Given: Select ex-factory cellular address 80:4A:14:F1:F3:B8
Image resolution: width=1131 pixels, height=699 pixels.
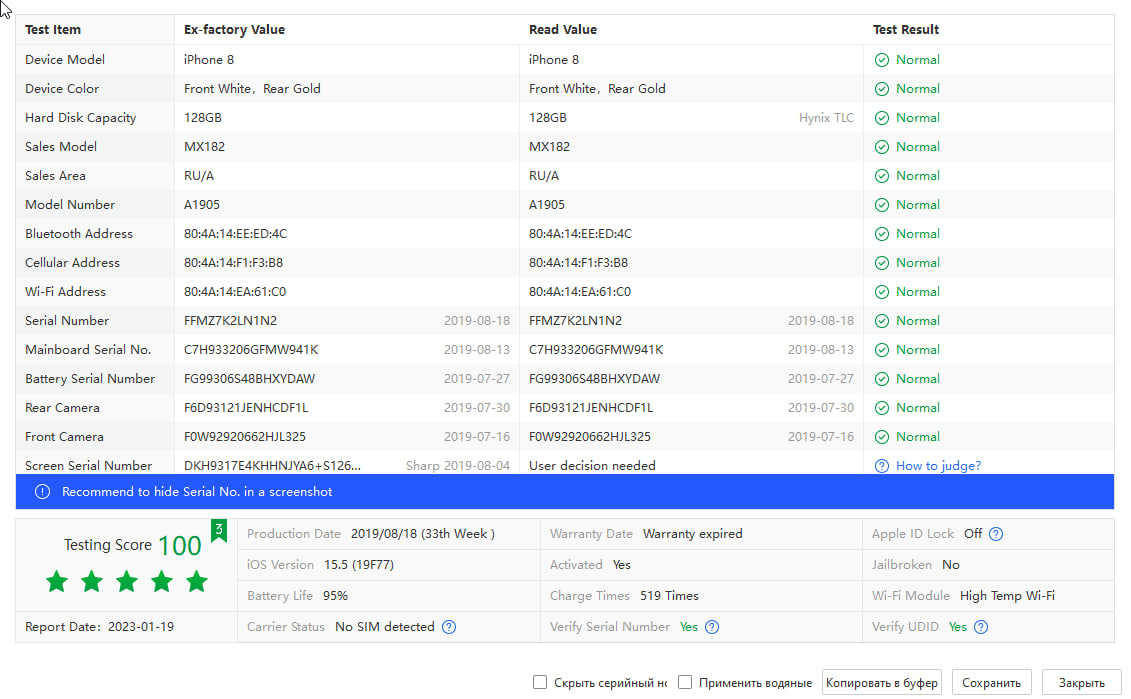Looking at the screenshot, I should click(x=233, y=263).
